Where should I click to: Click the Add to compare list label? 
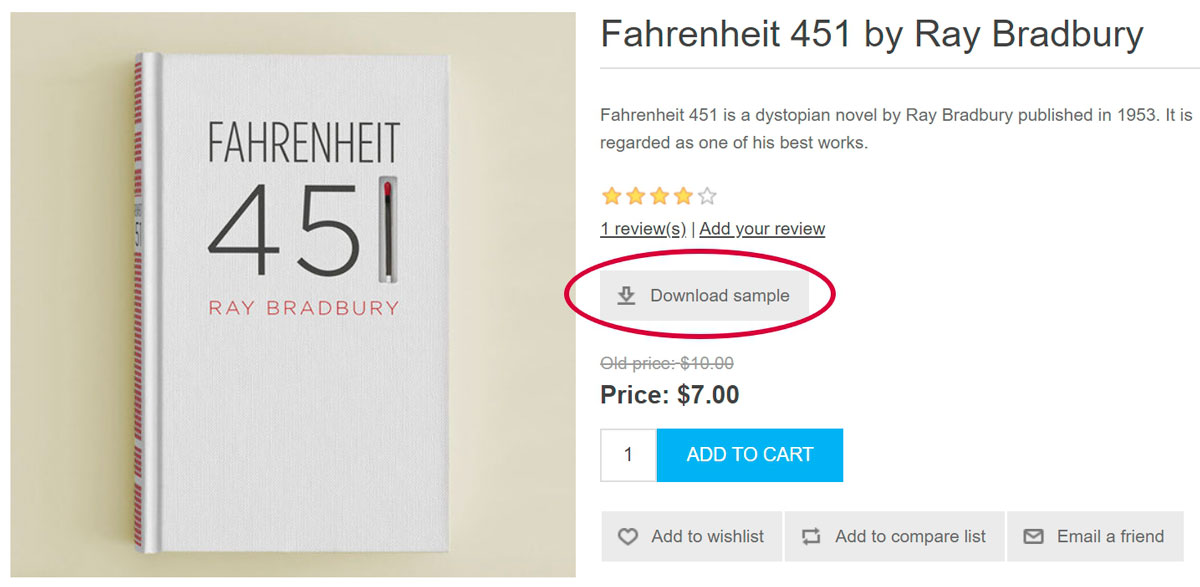click(x=910, y=537)
